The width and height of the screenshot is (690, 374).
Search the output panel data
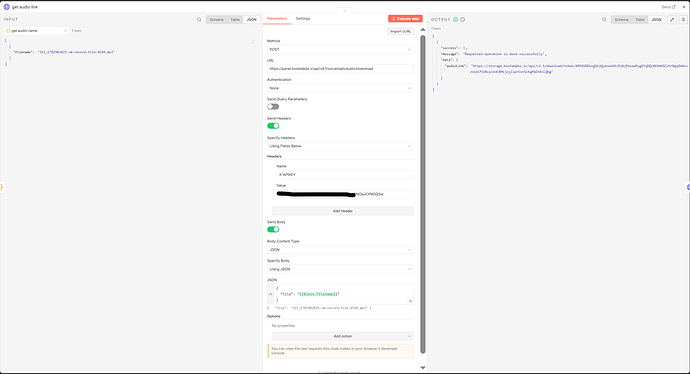tap(604, 19)
